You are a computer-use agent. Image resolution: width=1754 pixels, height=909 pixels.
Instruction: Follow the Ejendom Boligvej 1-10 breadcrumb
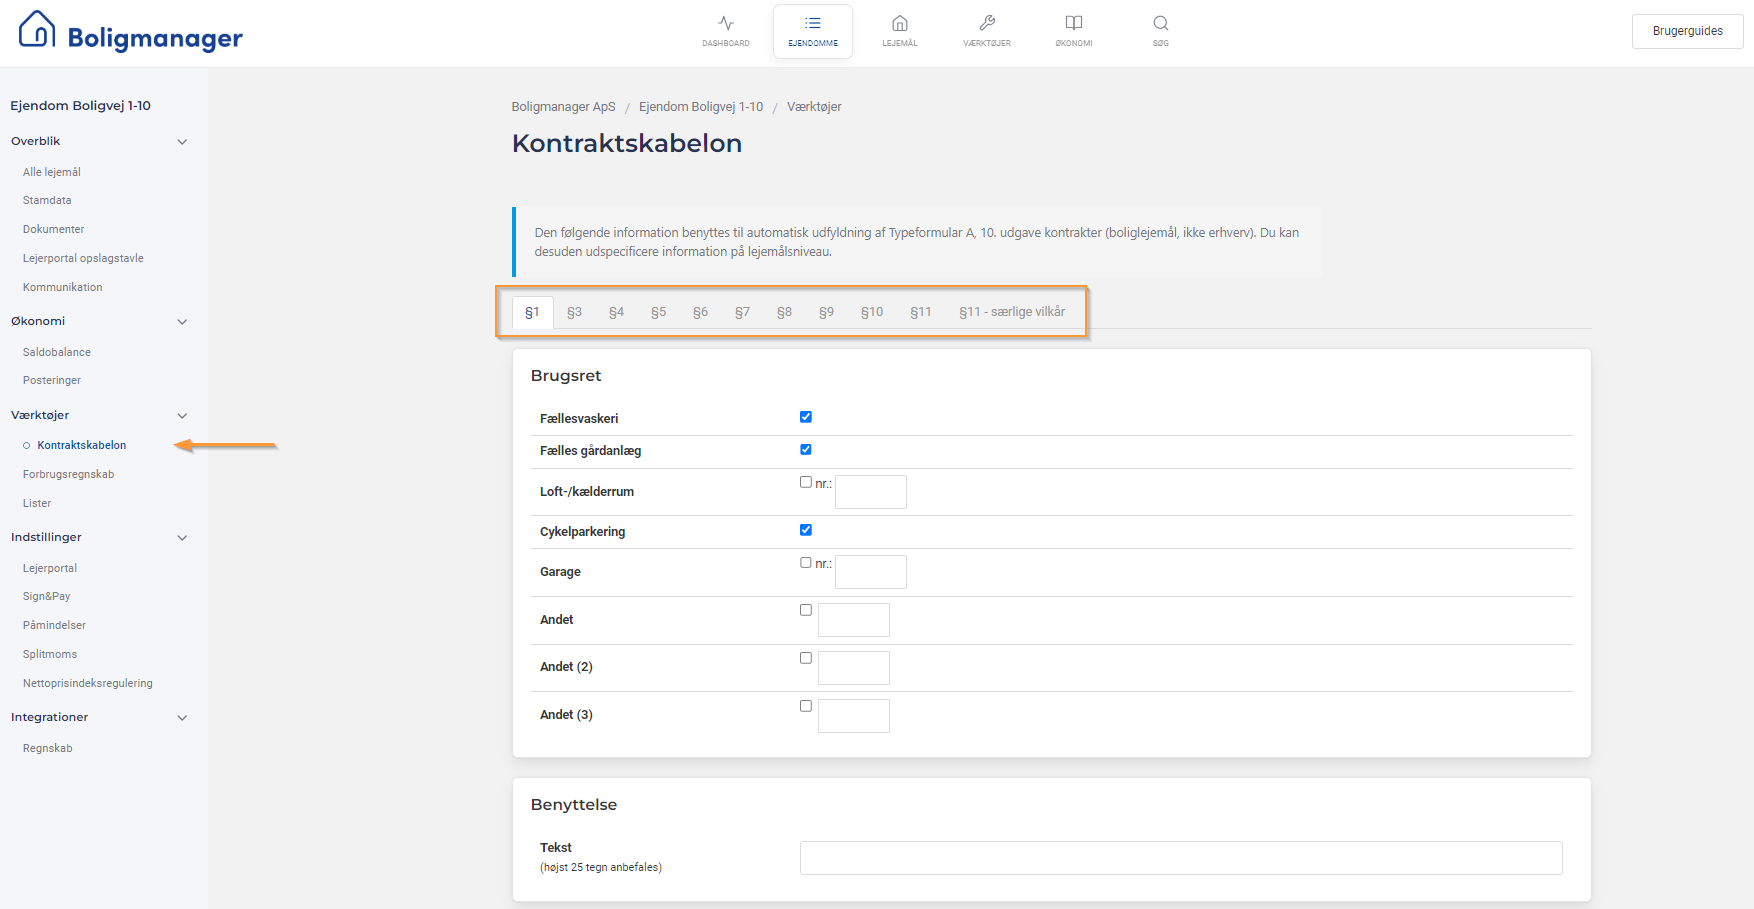tap(701, 107)
